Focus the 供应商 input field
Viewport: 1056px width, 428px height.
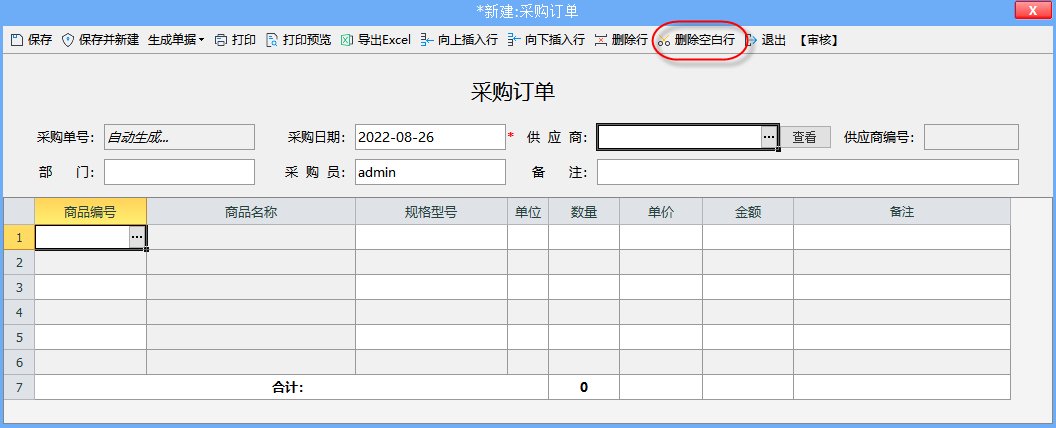(x=680, y=137)
